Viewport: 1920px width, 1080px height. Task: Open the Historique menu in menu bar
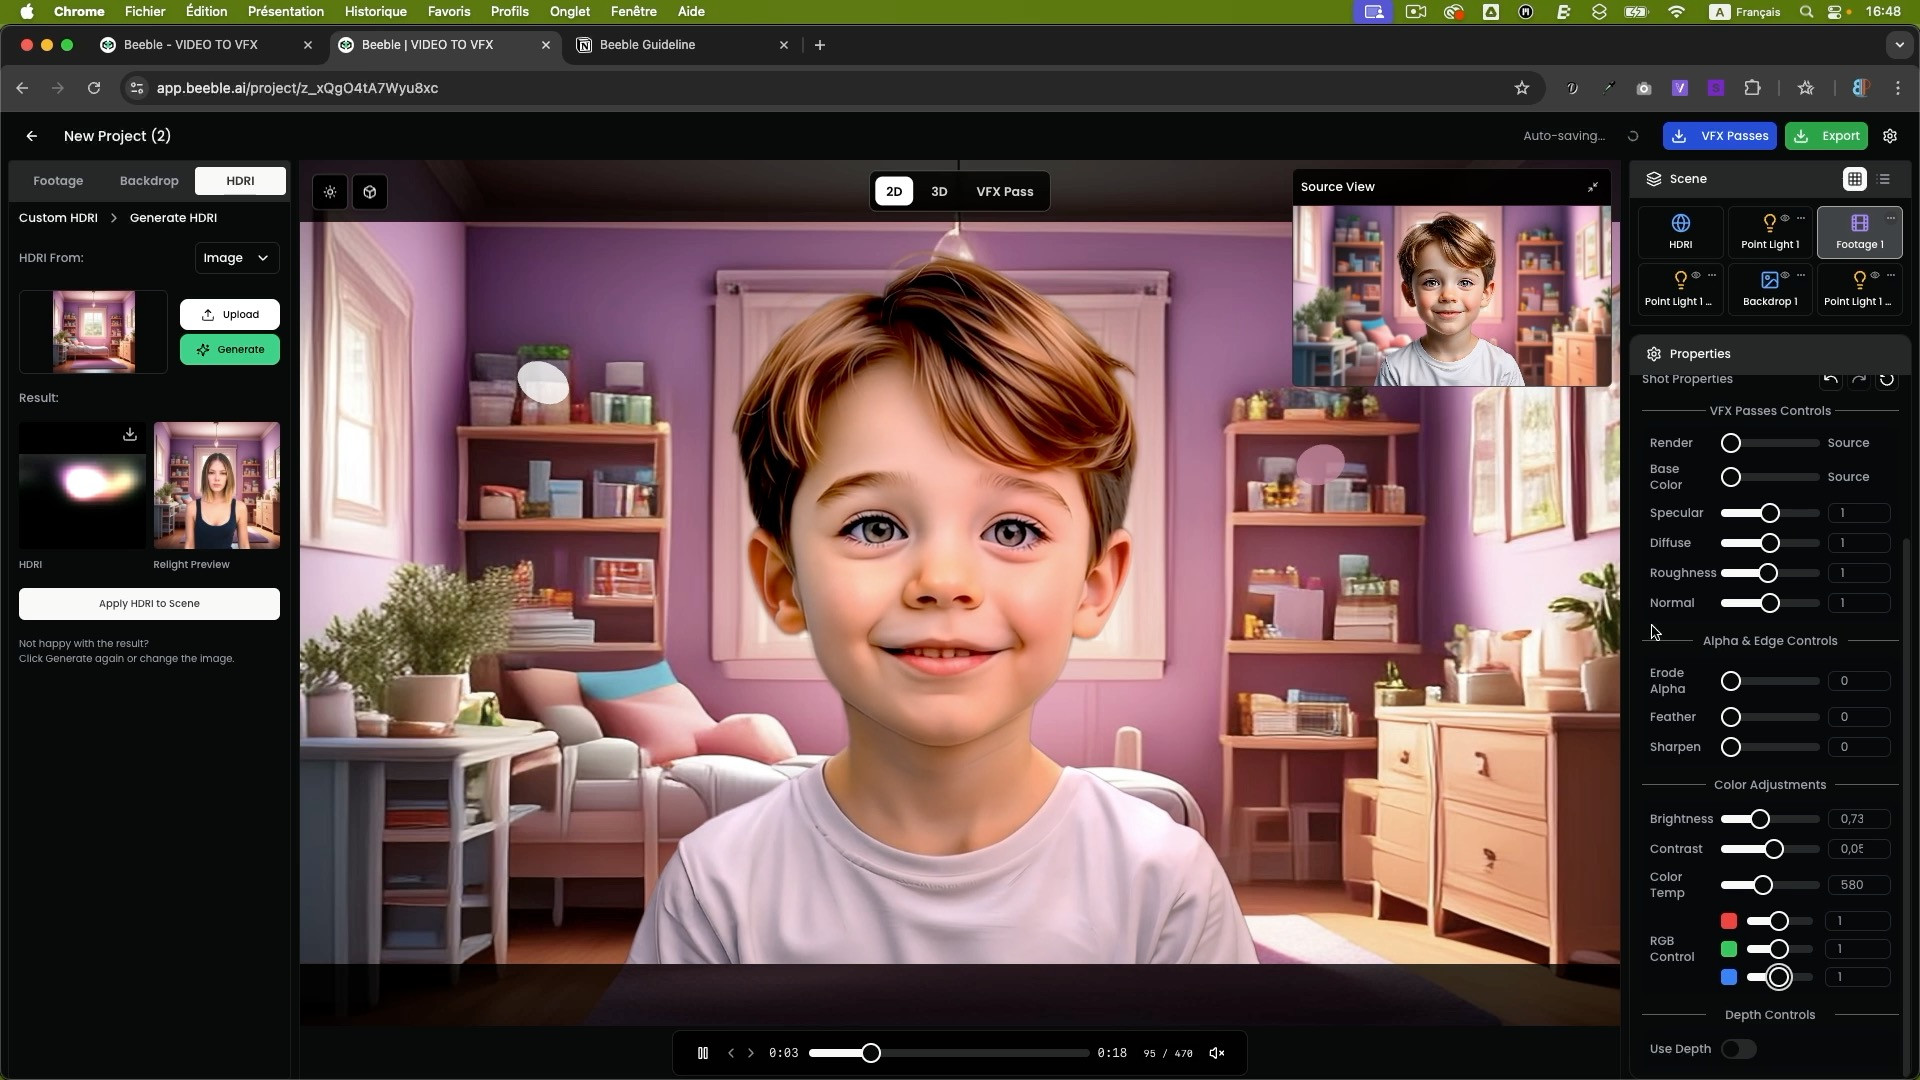pos(376,12)
